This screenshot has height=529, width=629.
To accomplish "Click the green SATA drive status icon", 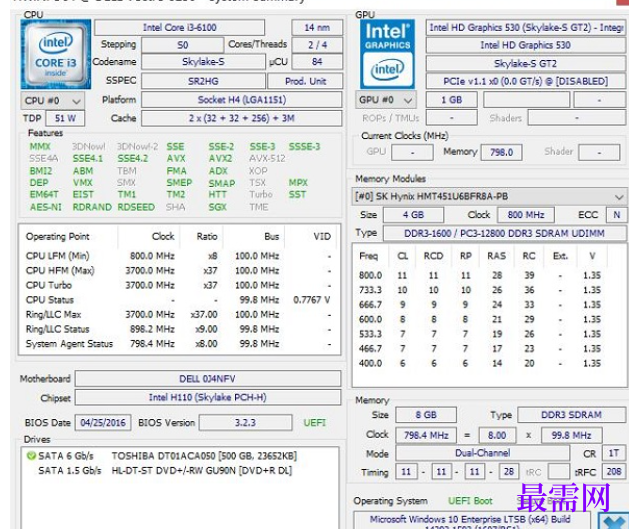I will [x=31, y=456].
